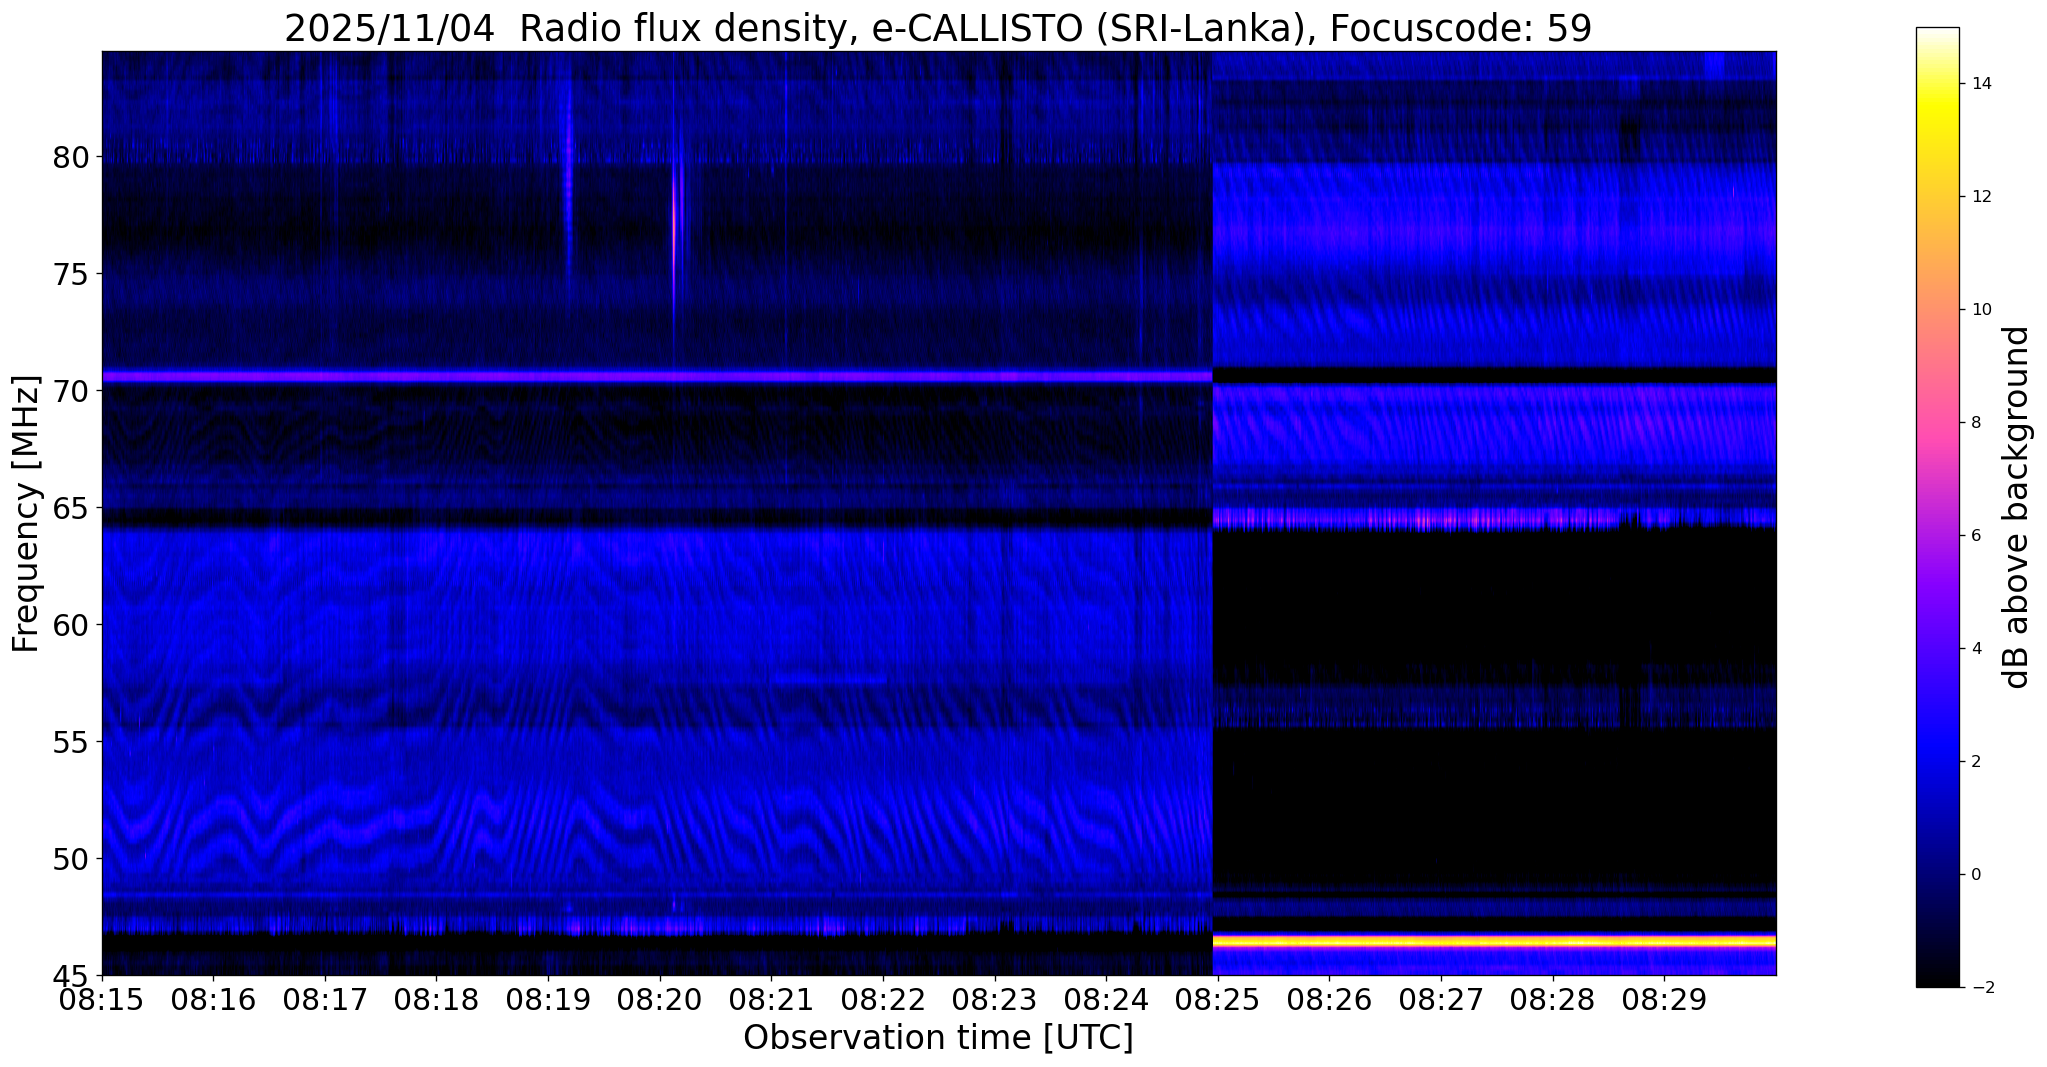2047x1067 pixels.
Task: Click the 60 MHz frequency tick label
Action: pyautogui.click(x=70, y=625)
